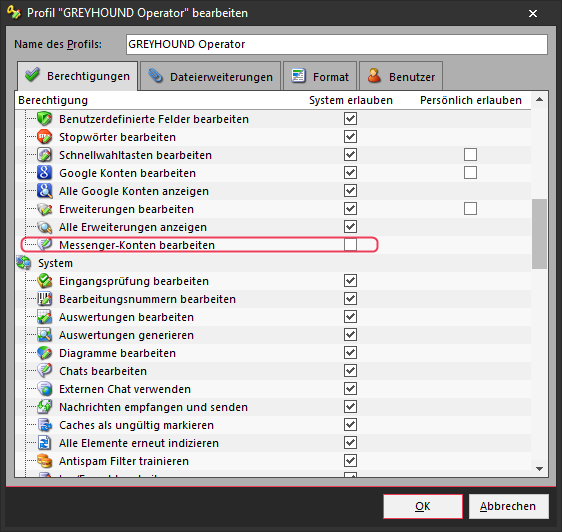Uncheck System erlauben for Diagramme bearbeiten
The image size is (562, 532).
click(x=350, y=353)
